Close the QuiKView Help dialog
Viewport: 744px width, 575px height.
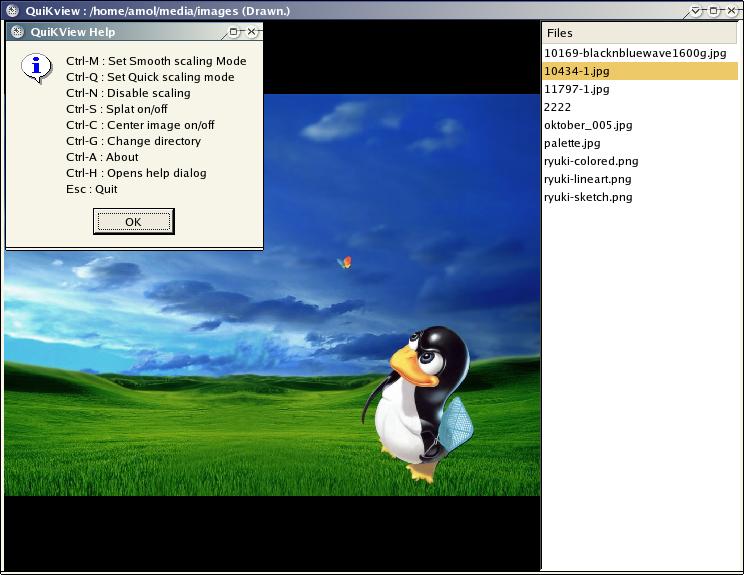coord(252,31)
